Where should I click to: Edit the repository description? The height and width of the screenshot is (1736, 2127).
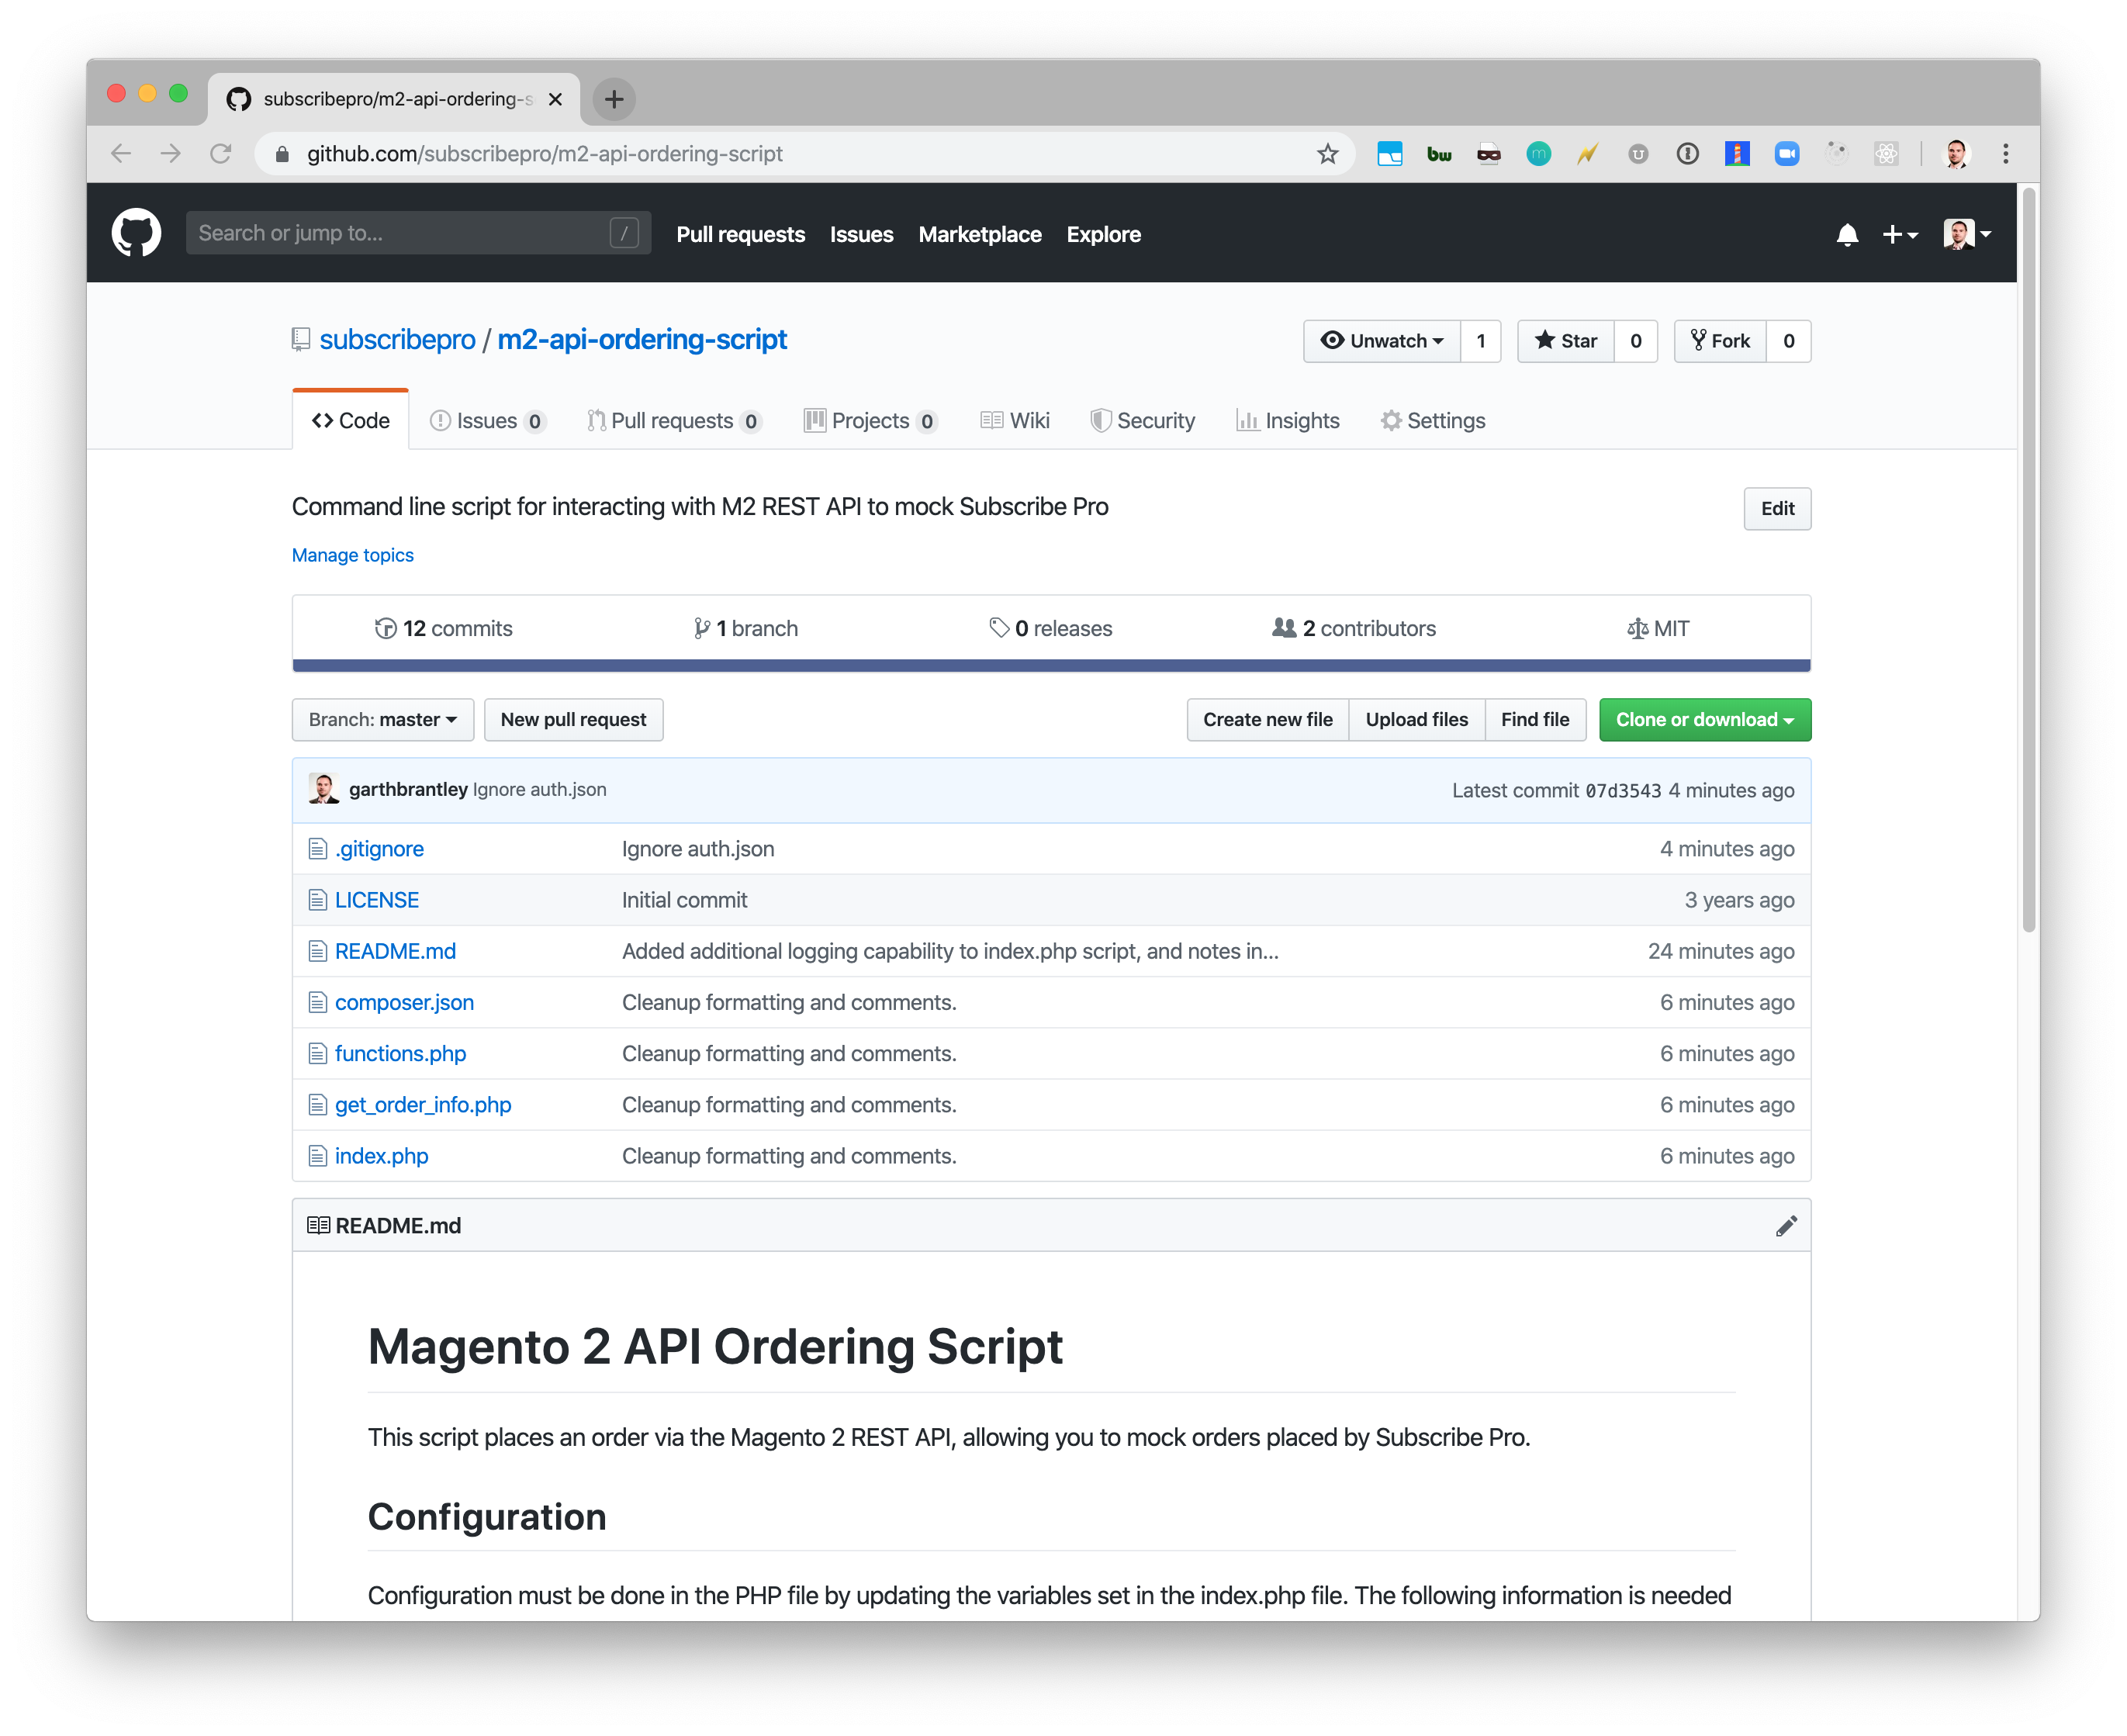pyautogui.click(x=1777, y=509)
